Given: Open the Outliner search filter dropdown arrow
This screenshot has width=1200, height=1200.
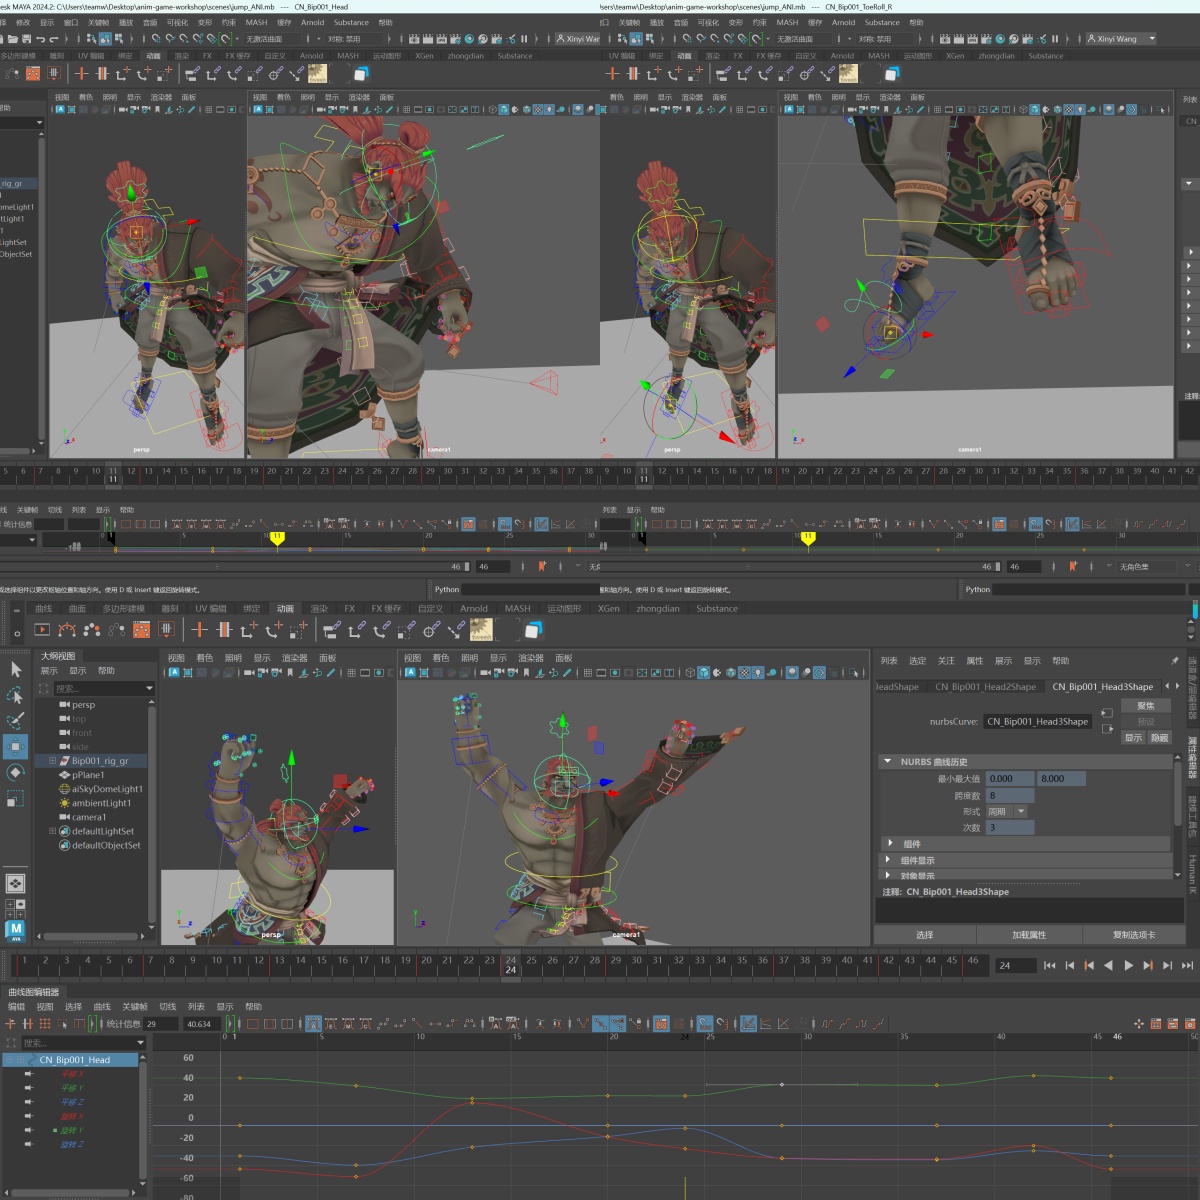Looking at the screenshot, I should tap(150, 688).
